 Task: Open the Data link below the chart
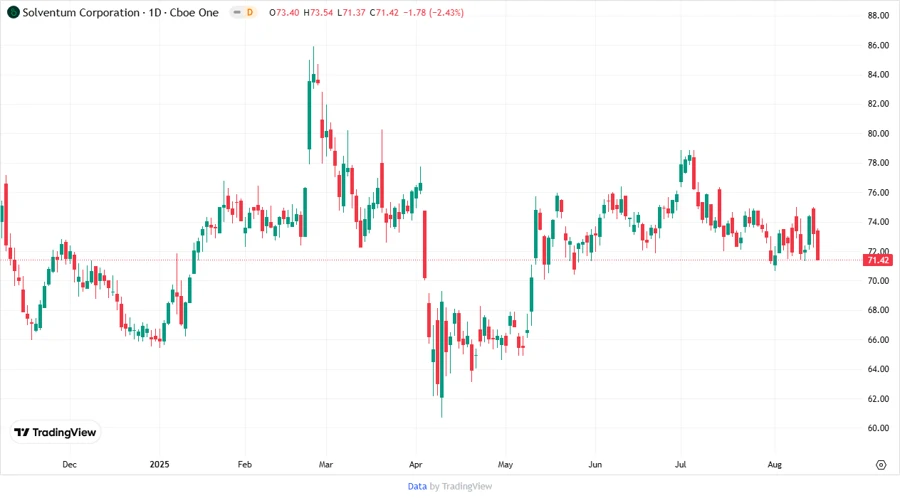pyautogui.click(x=417, y=487)
